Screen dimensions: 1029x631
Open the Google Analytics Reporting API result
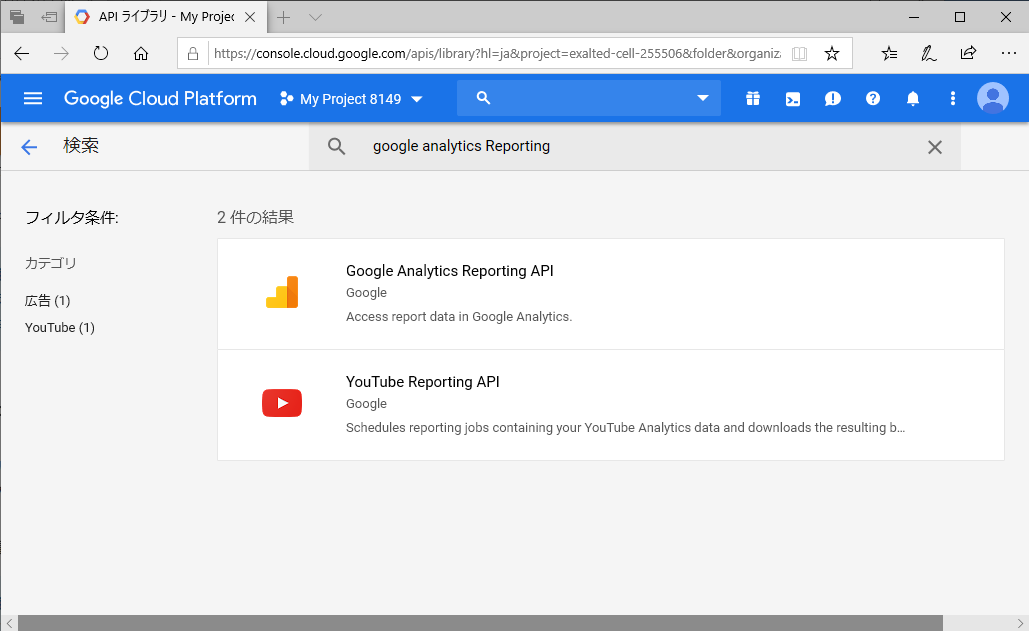[449, 271]
